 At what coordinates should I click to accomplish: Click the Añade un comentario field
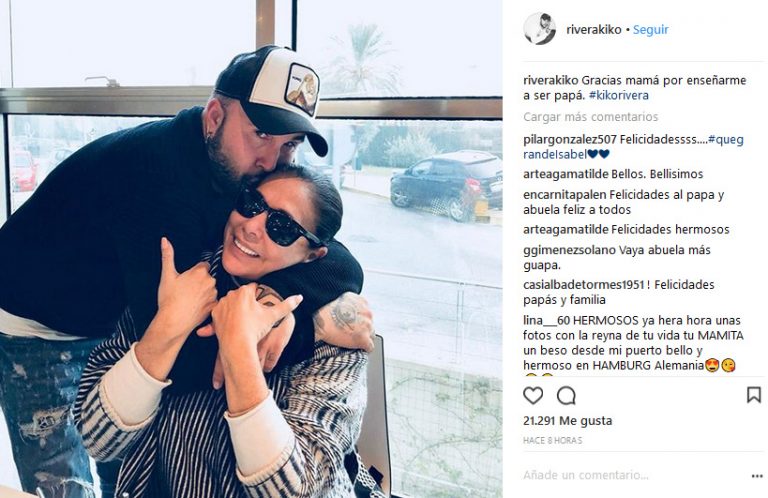(632, 475)
